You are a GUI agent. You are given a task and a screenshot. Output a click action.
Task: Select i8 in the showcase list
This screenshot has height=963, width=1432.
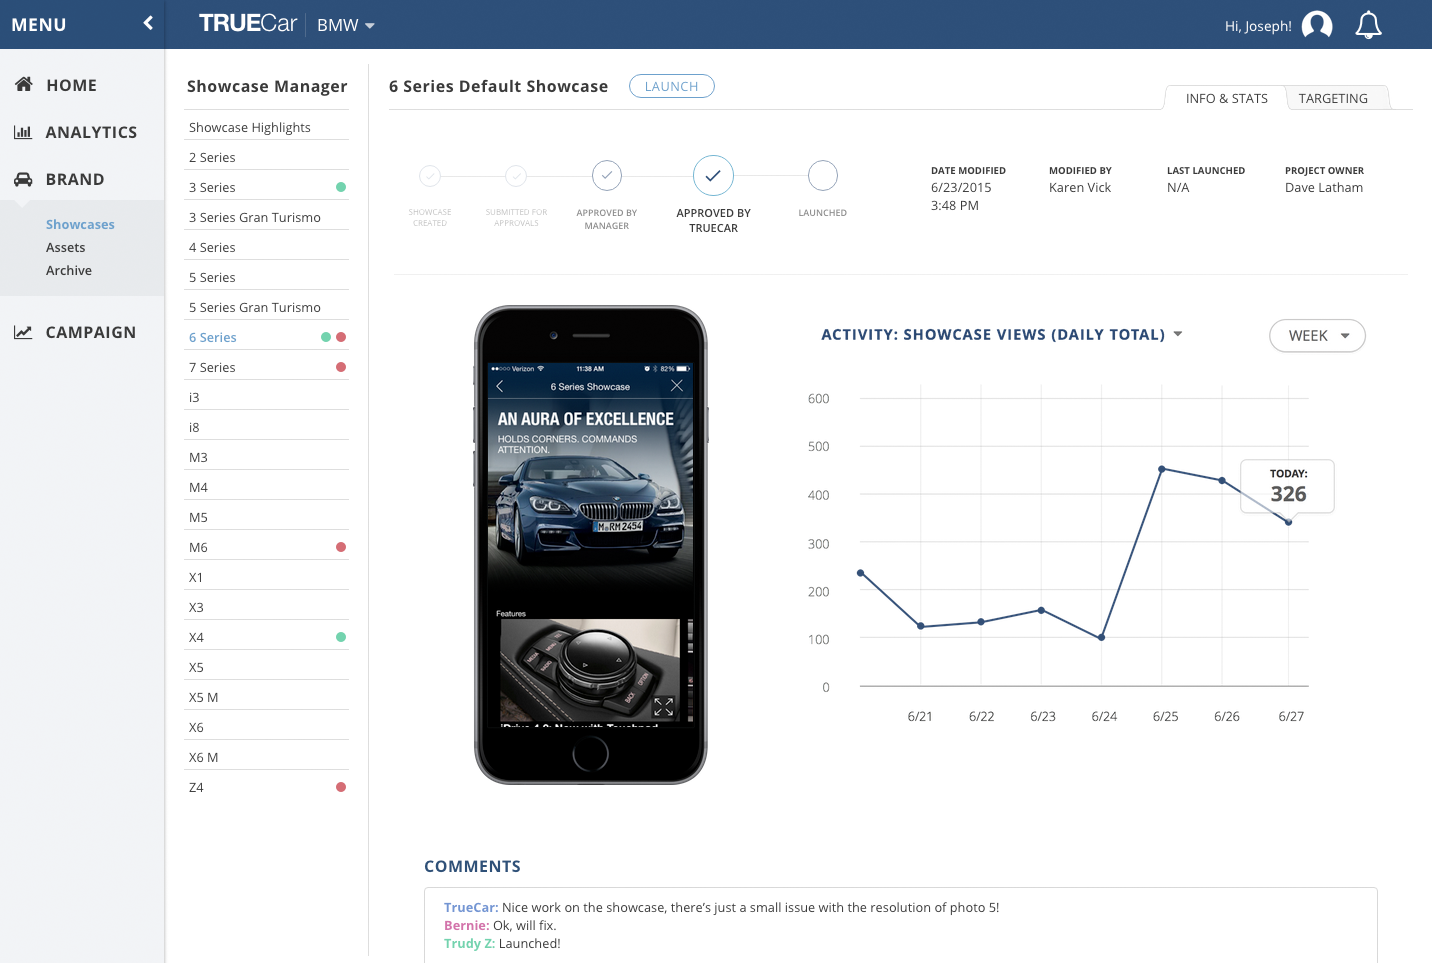pos(268,427)
